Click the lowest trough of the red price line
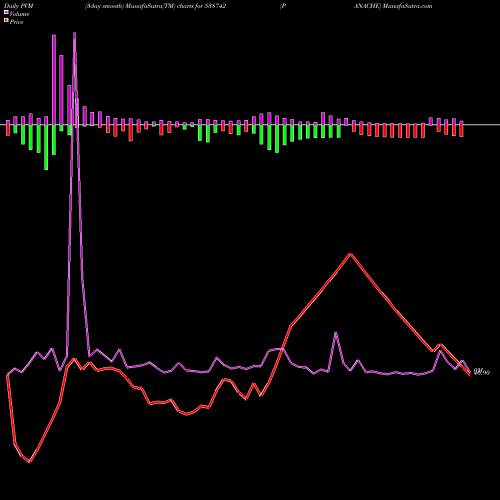 29,462
